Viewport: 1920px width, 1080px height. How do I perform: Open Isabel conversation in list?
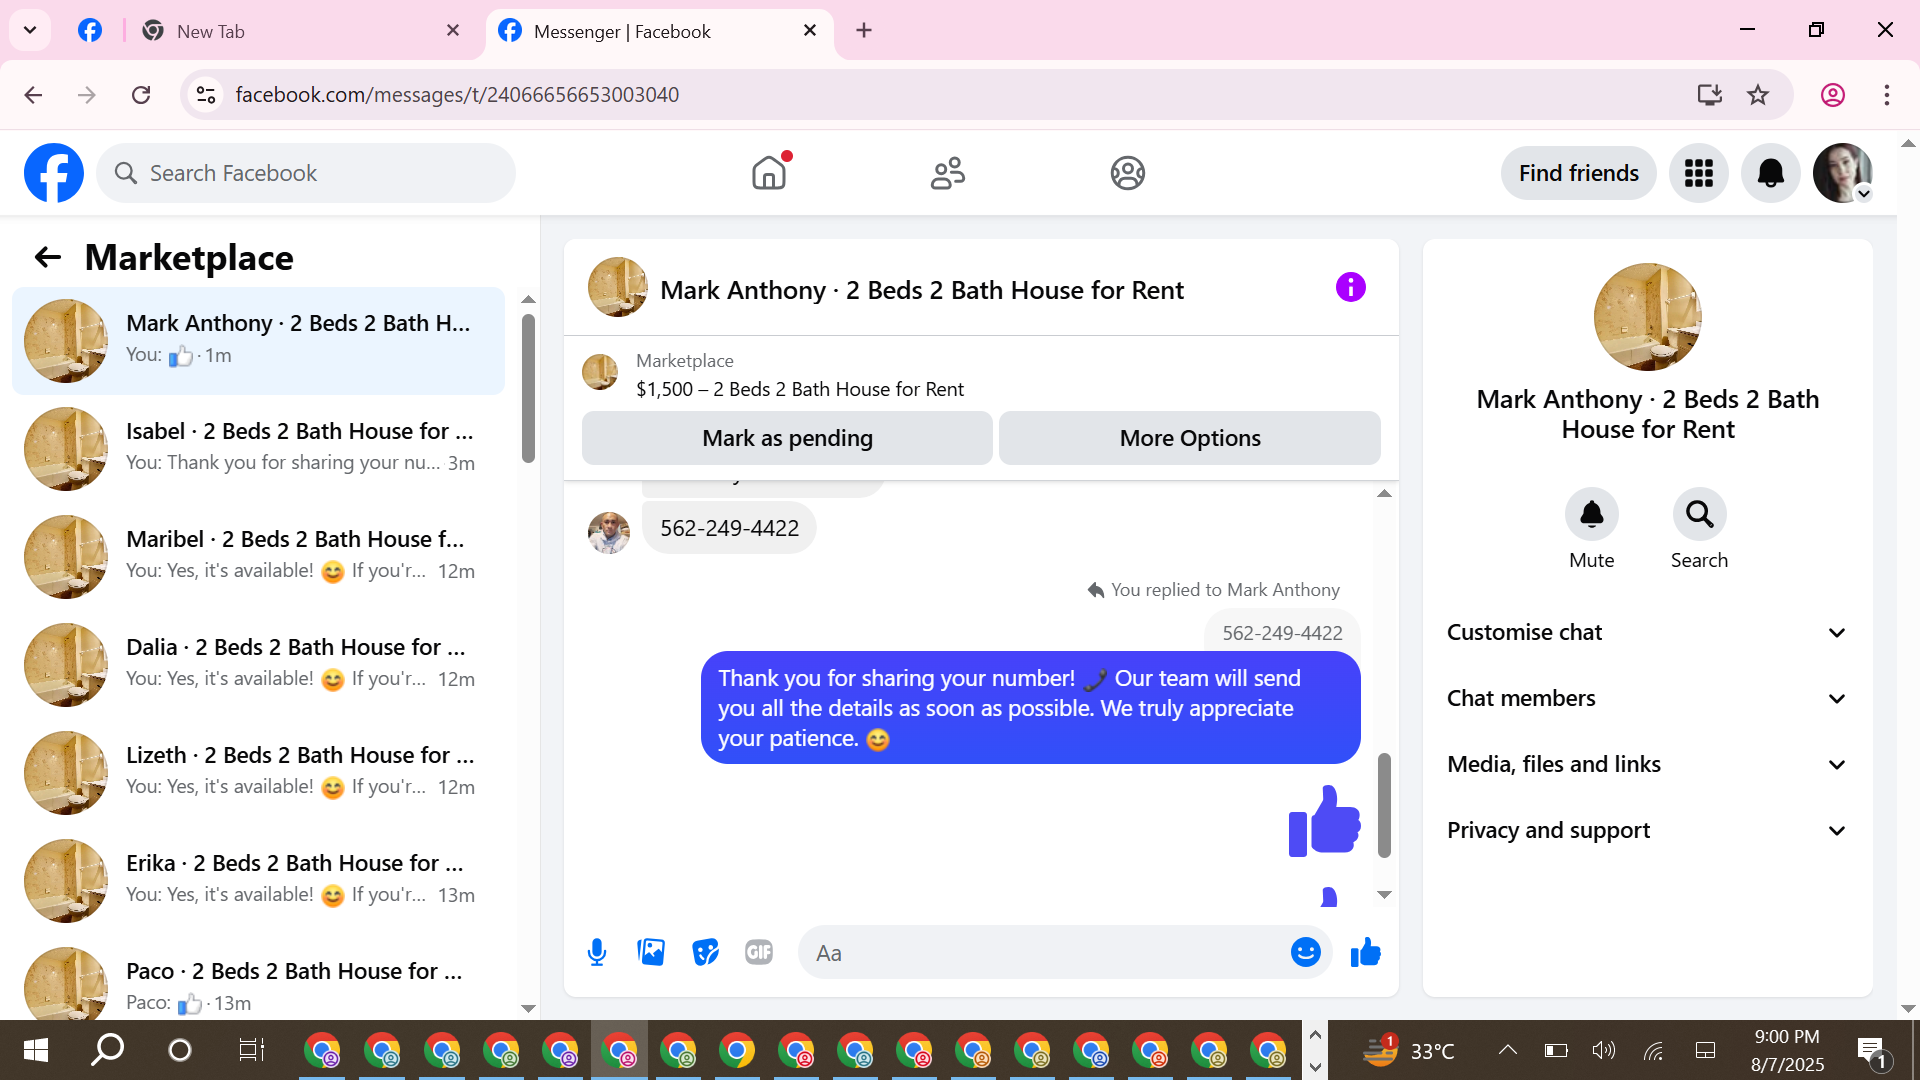(258, 448)
